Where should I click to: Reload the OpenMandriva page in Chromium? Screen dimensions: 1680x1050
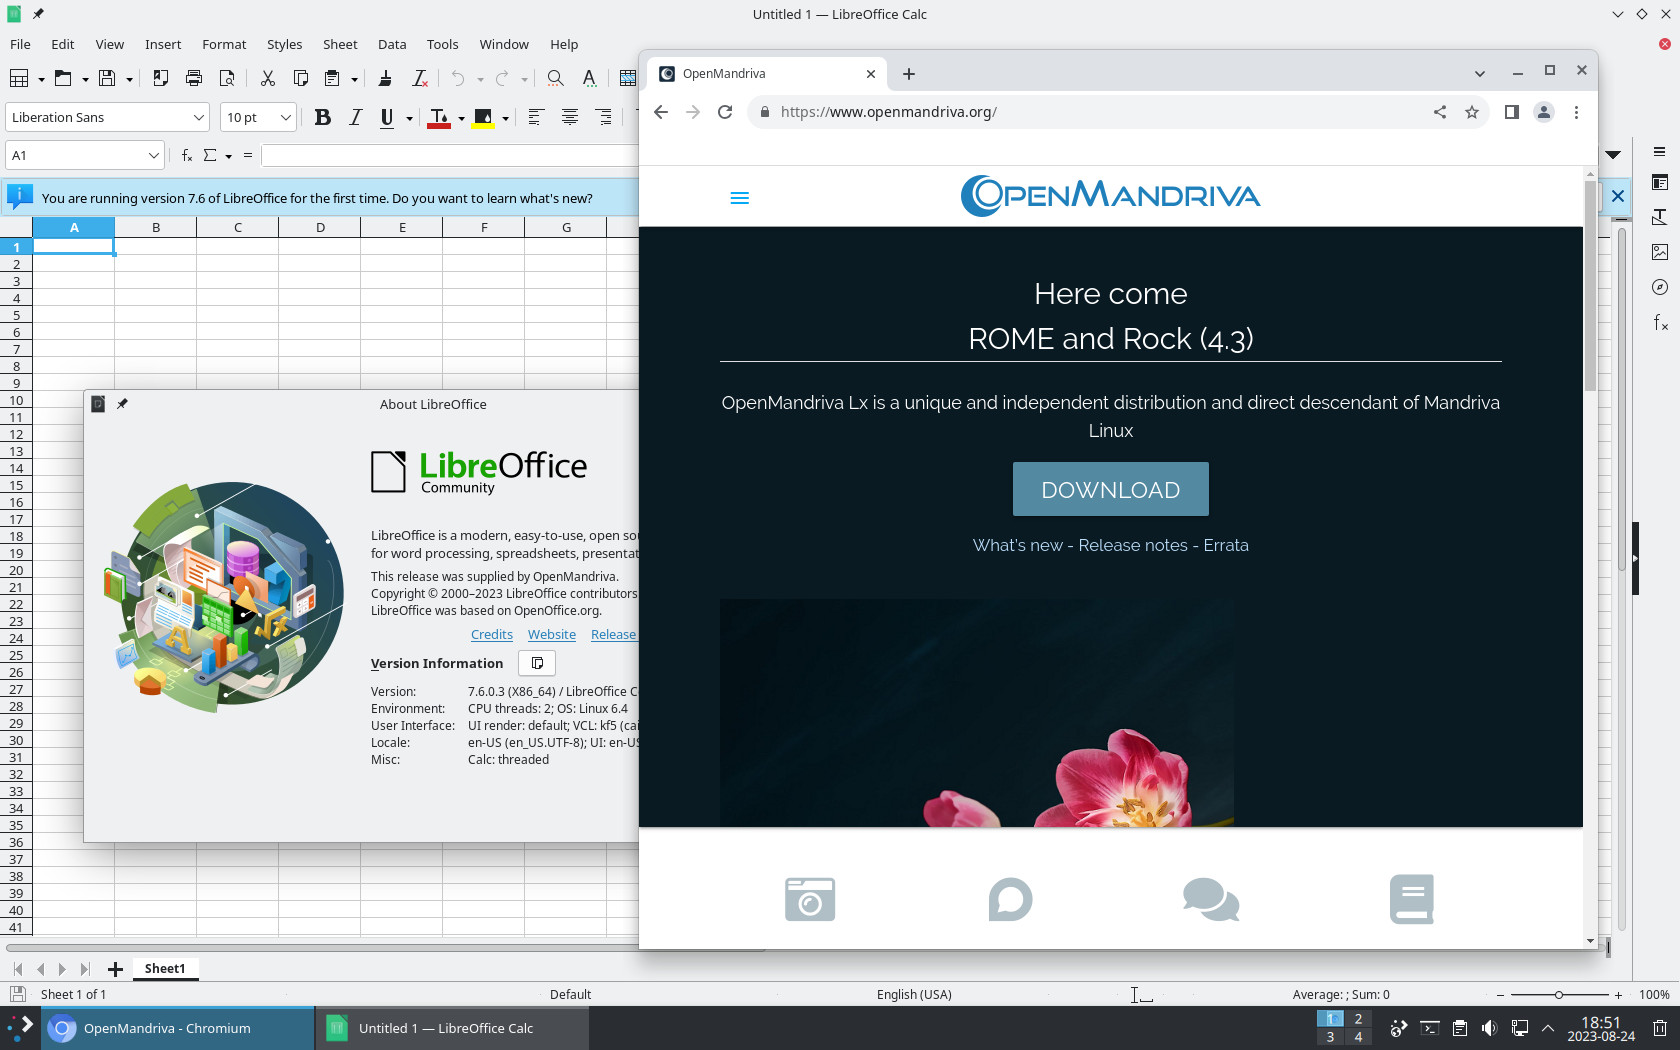pos(725,112)
